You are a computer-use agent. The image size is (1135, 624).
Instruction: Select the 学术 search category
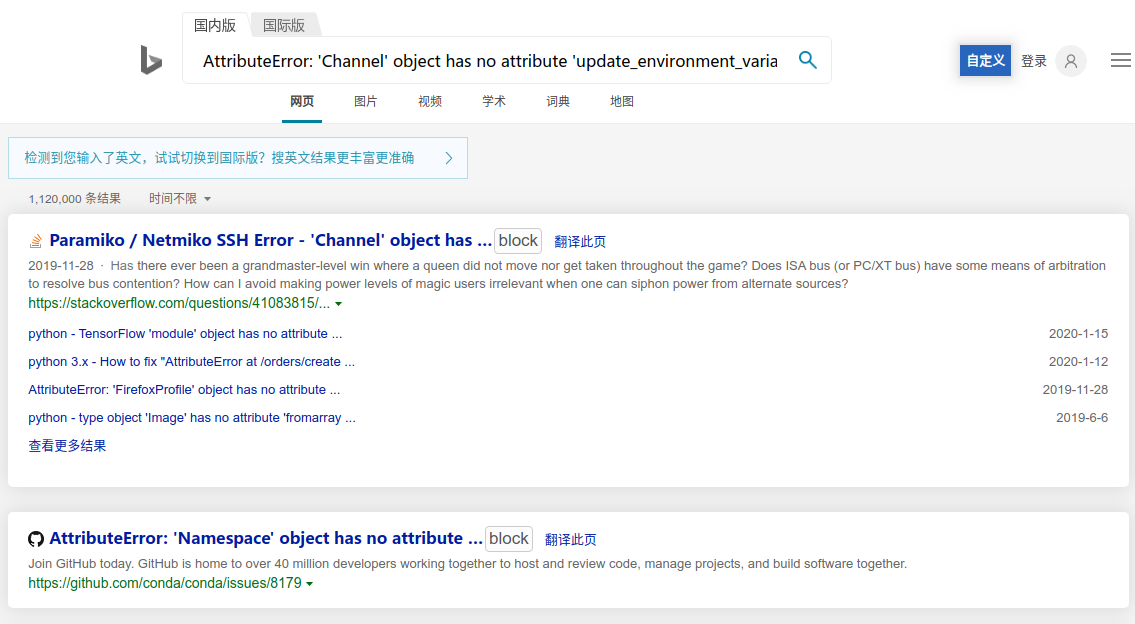click(x=494, y=101)
